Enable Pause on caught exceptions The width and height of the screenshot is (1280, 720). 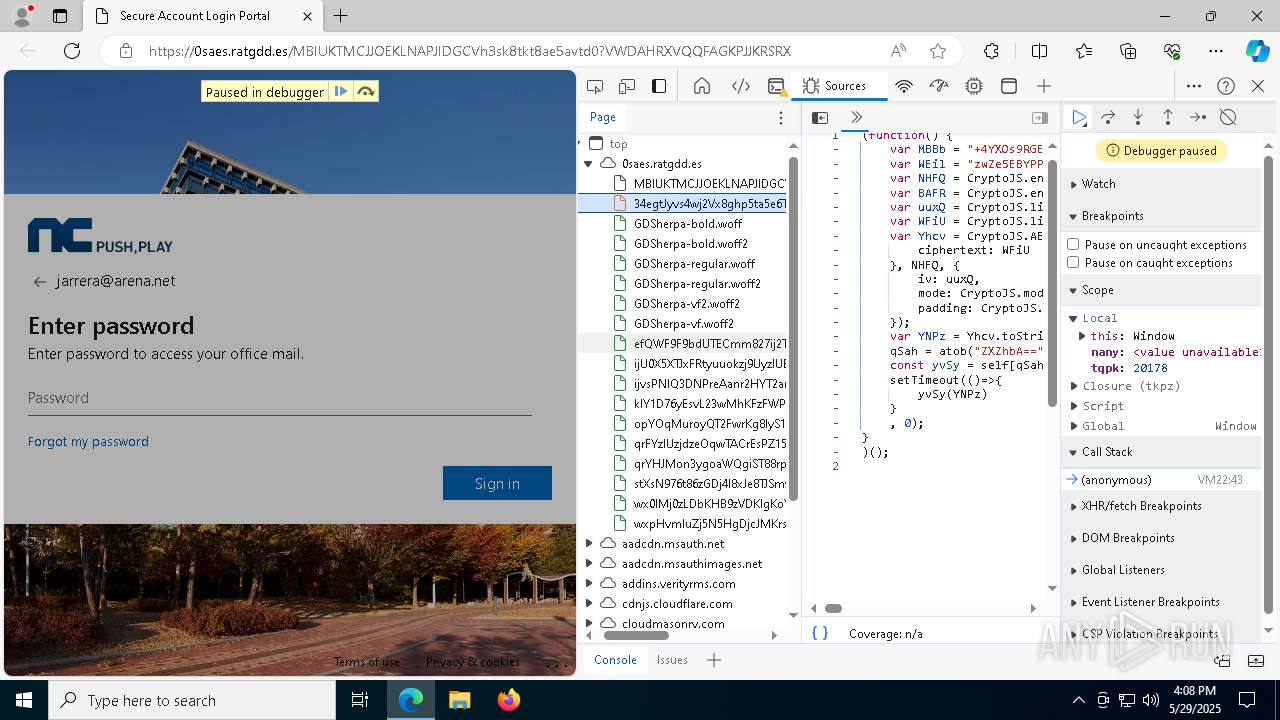[x=1073, y=262]
